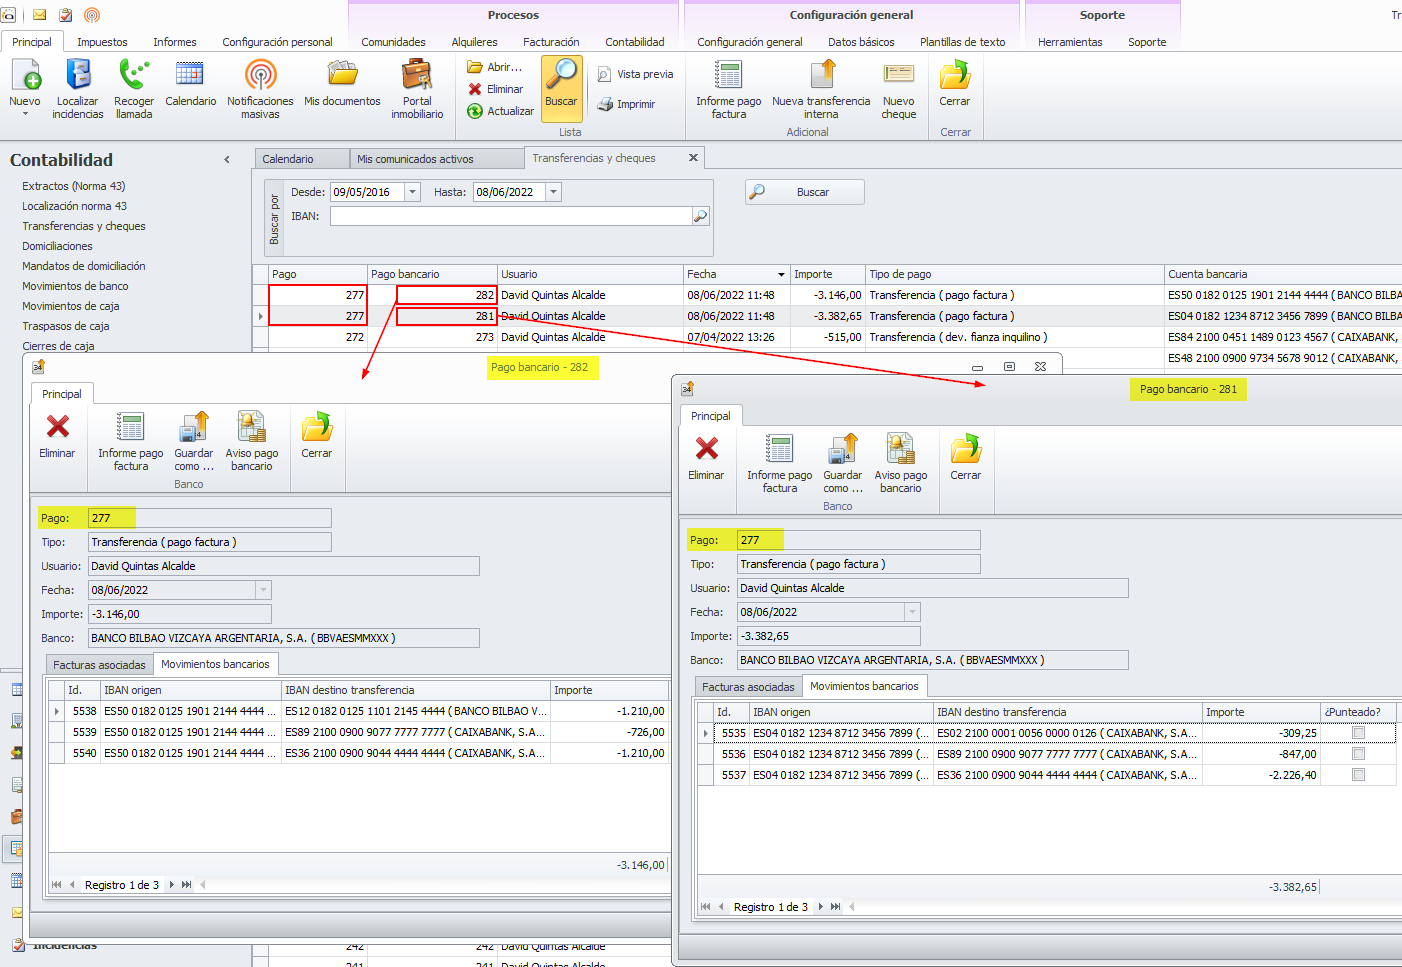This screenshot has width=1402, height=967.
Task: Launch Notificaciones masivas
Action: click(260, 88)
